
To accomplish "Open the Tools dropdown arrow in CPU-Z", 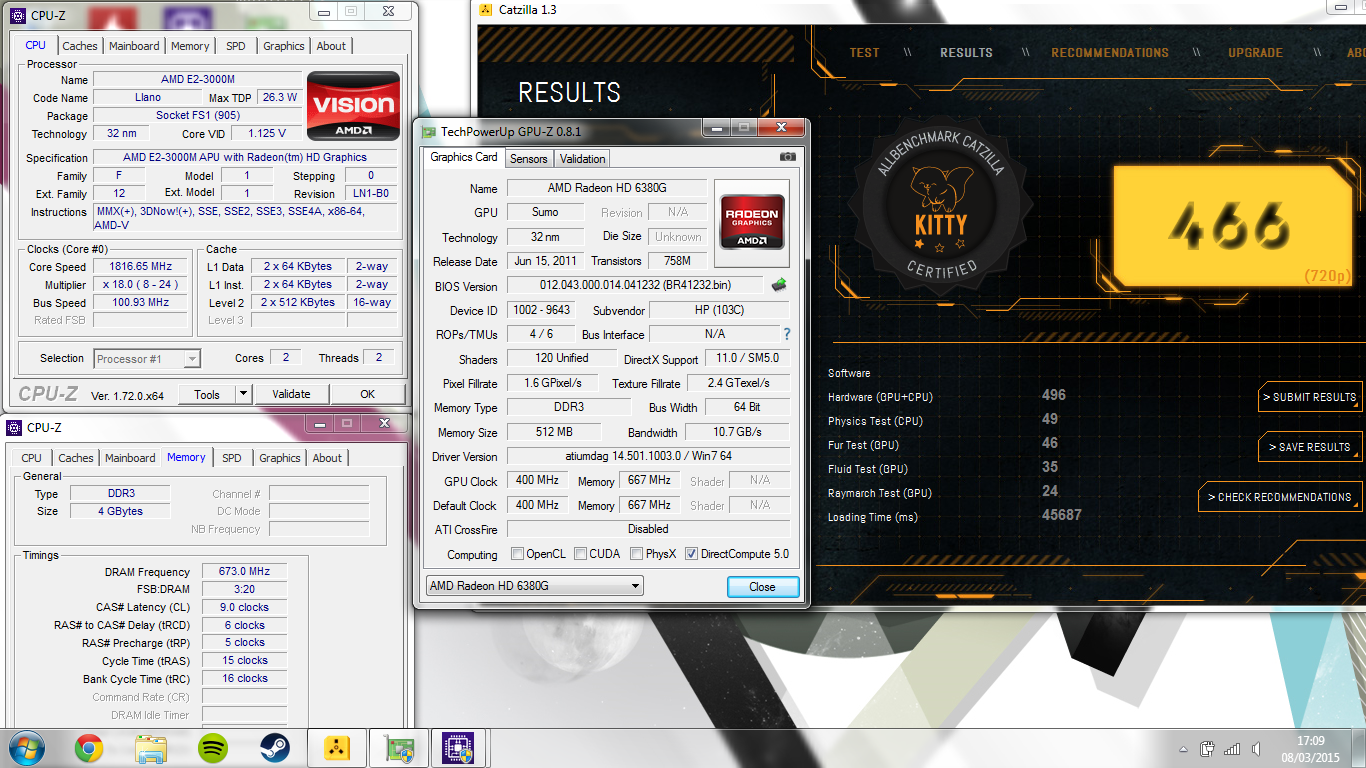I will (243, 394).
